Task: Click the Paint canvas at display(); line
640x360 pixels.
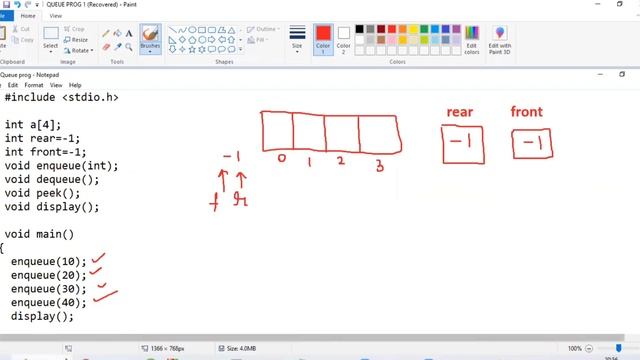Action: pyautogui.click(x=42, y=316)
